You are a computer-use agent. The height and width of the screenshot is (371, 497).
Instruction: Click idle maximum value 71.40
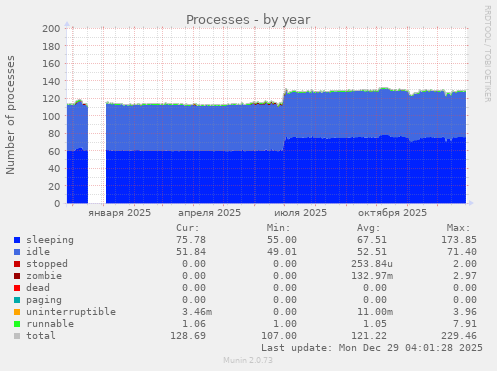[x=462, y=252]
